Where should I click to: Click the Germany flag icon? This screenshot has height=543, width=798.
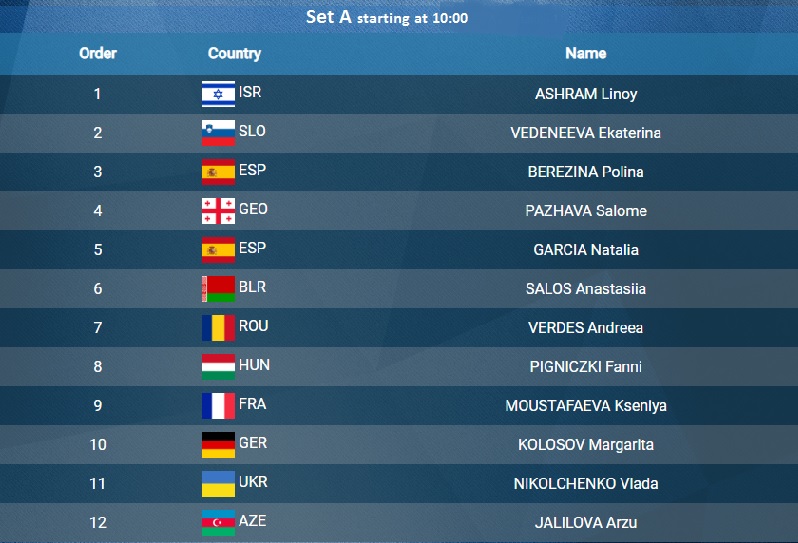tap(218, 445)
